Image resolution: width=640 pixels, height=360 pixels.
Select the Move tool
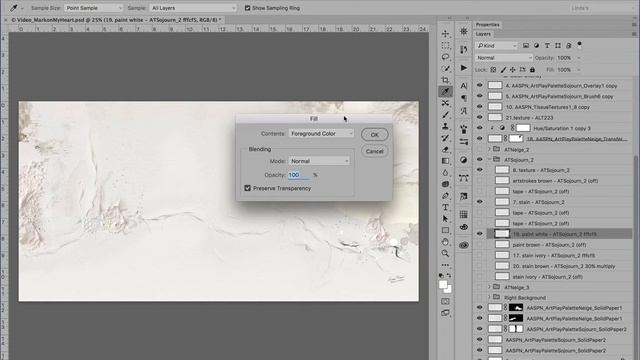coord(445,34)
